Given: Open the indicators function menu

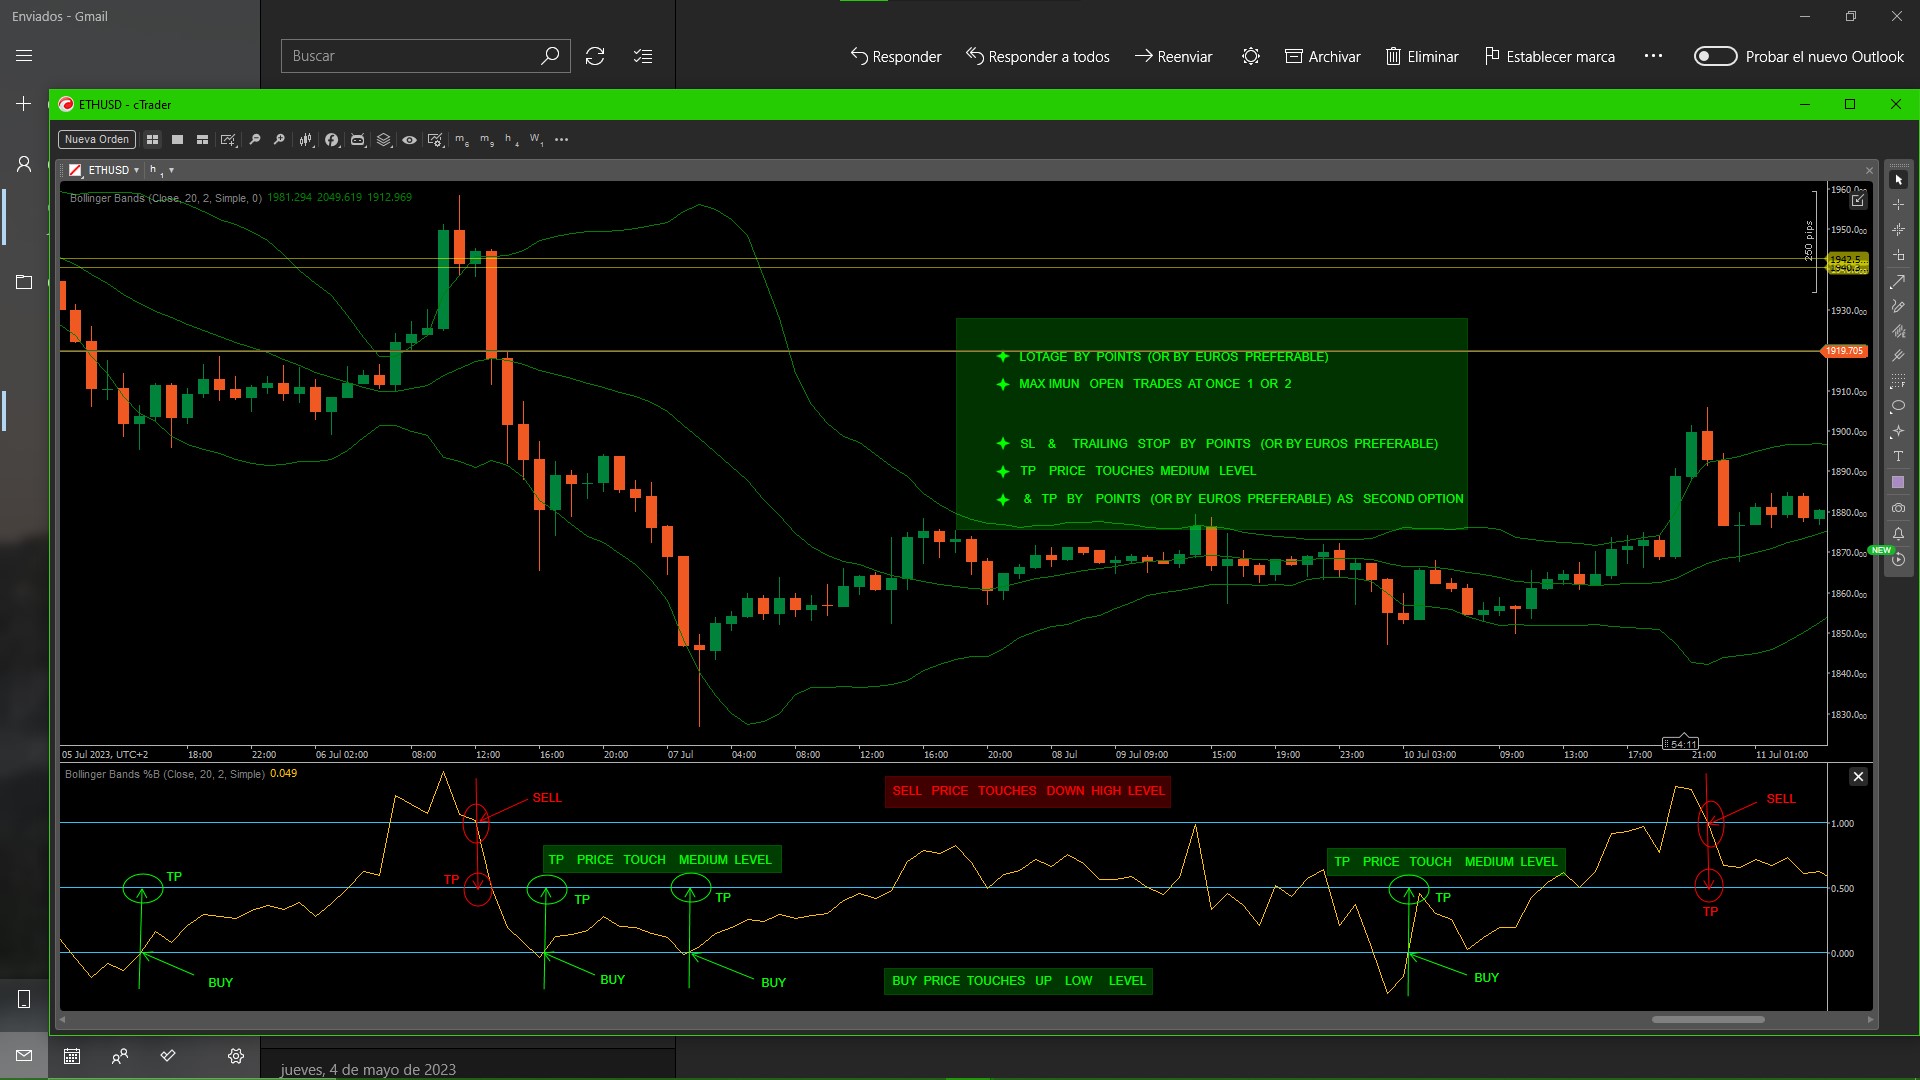Looking at the screenshot, I should (332, 140).
